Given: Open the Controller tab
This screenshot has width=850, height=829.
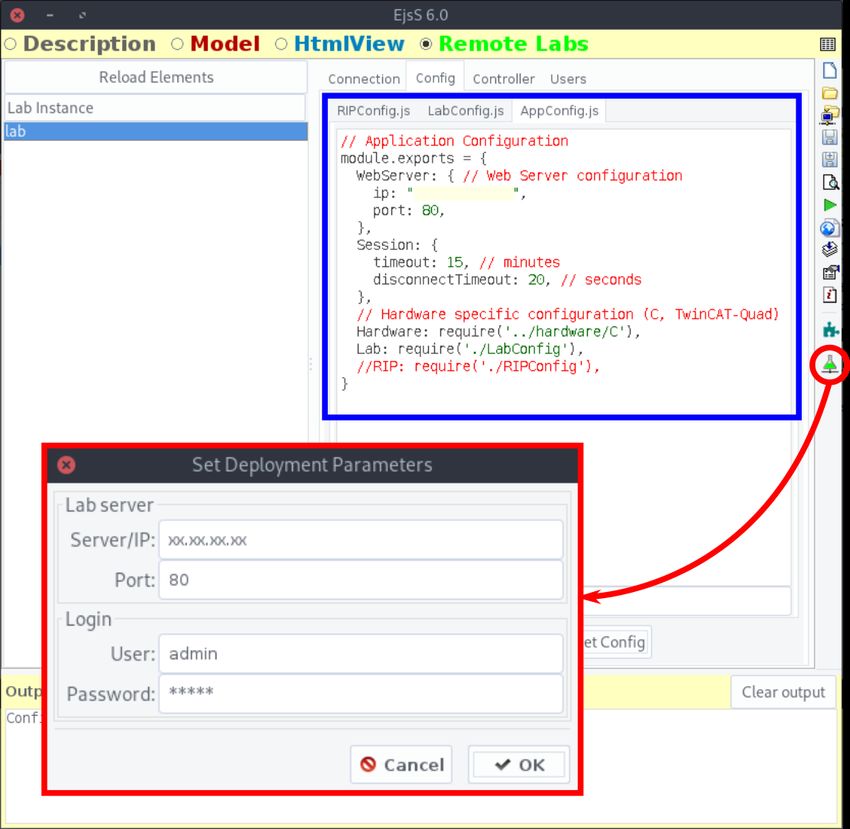Looking at the screenshot, I should click(x=503, y=79).
